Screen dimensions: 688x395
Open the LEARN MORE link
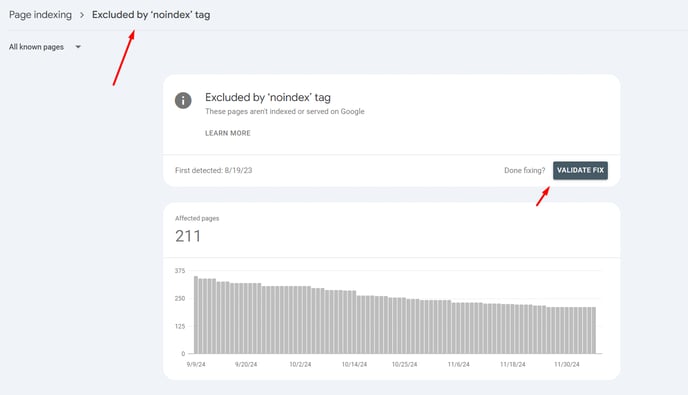point(228,133)
